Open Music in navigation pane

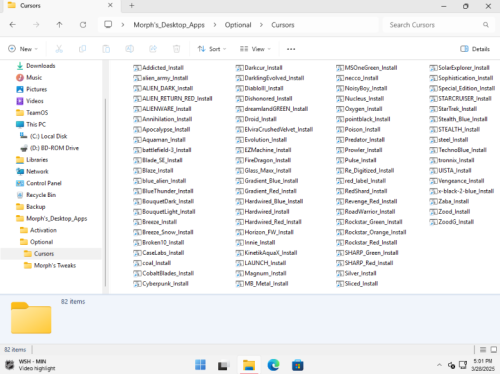click(34, 77)
